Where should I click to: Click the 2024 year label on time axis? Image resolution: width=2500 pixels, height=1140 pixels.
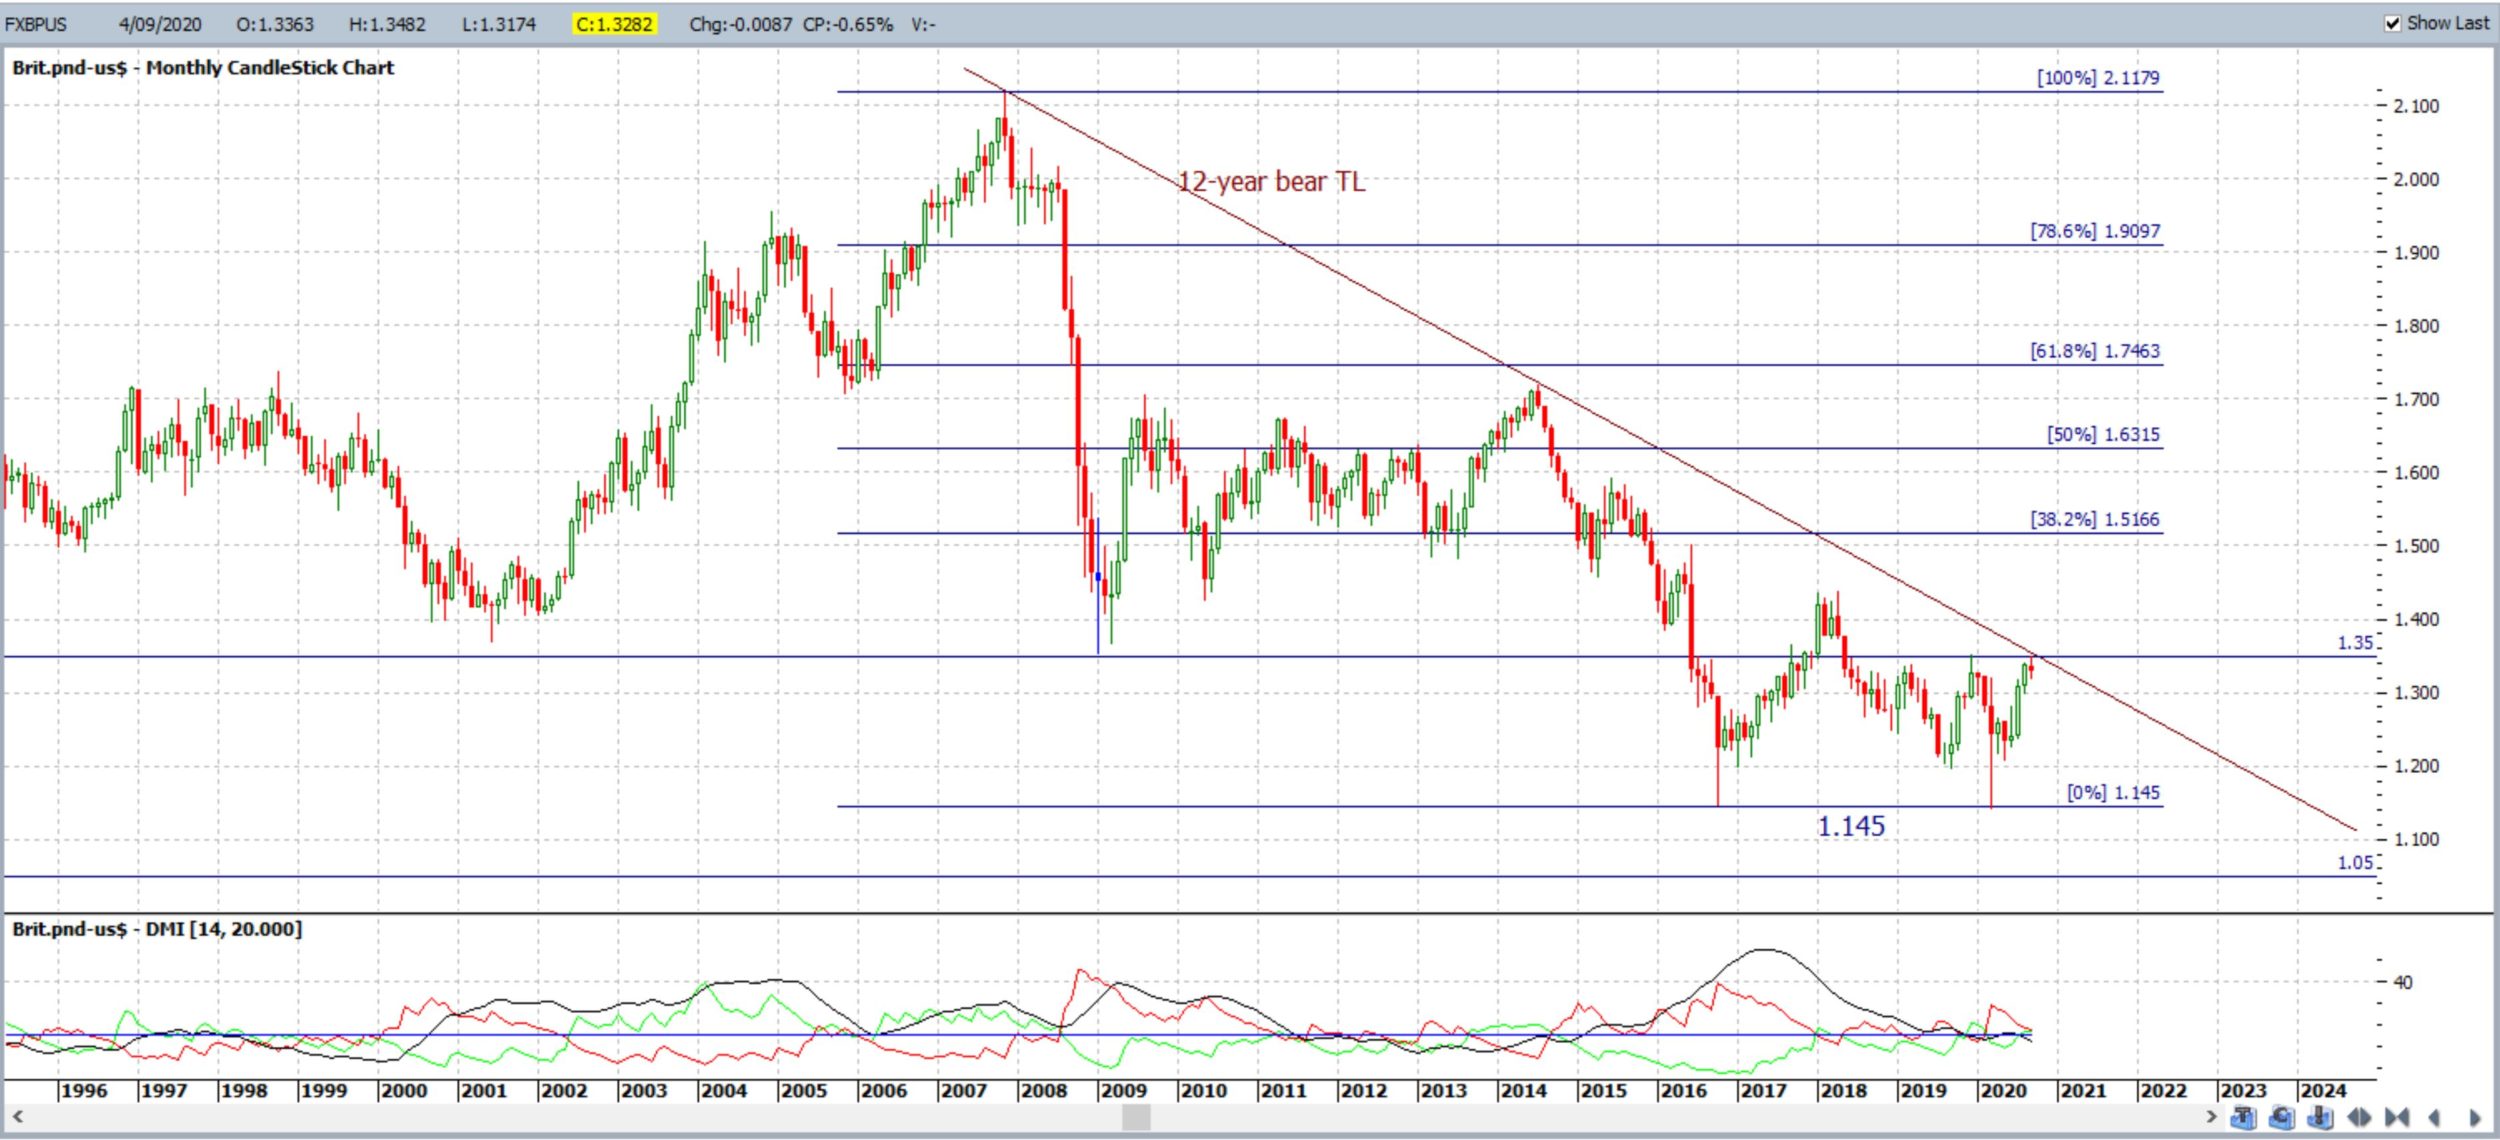[x=2322, y=1091]
